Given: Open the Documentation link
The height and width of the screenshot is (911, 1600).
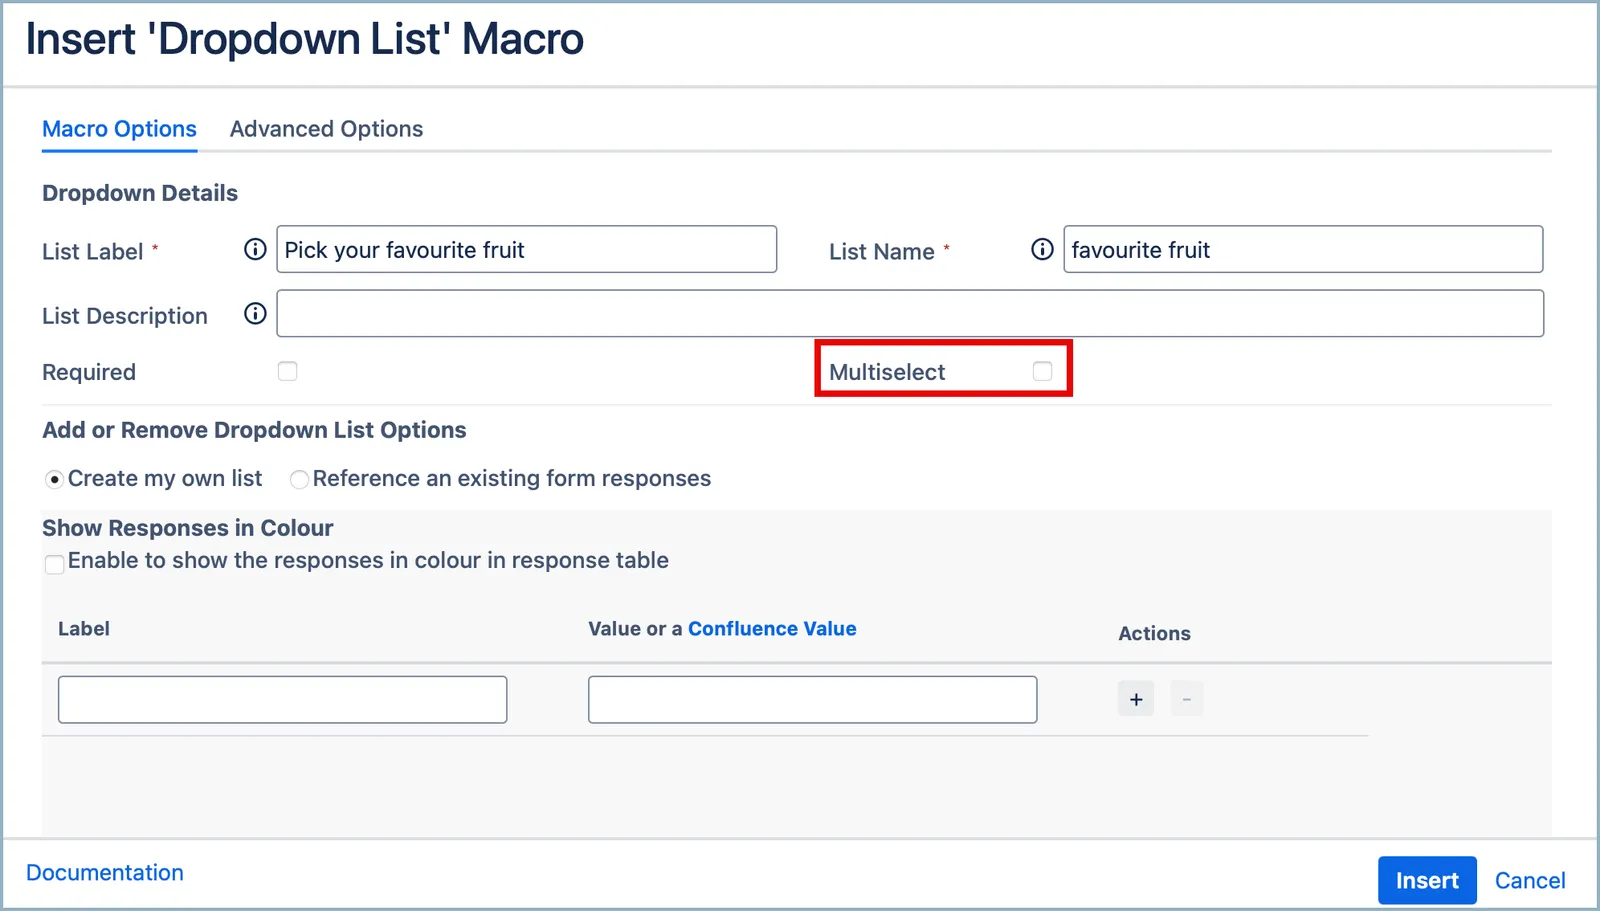Looking at the screenshot, I should (x=105, y=873).
